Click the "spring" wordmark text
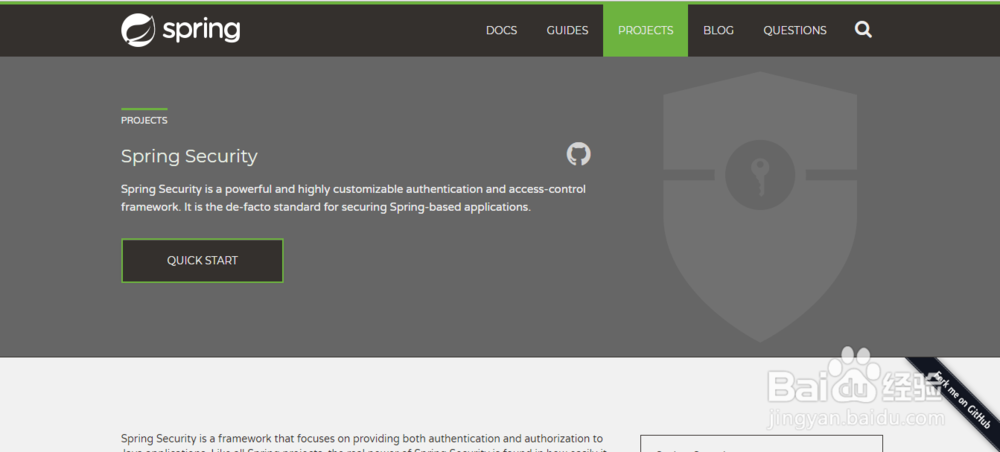The height and width of the screenshot is (452, 1000). coord(201,30)
